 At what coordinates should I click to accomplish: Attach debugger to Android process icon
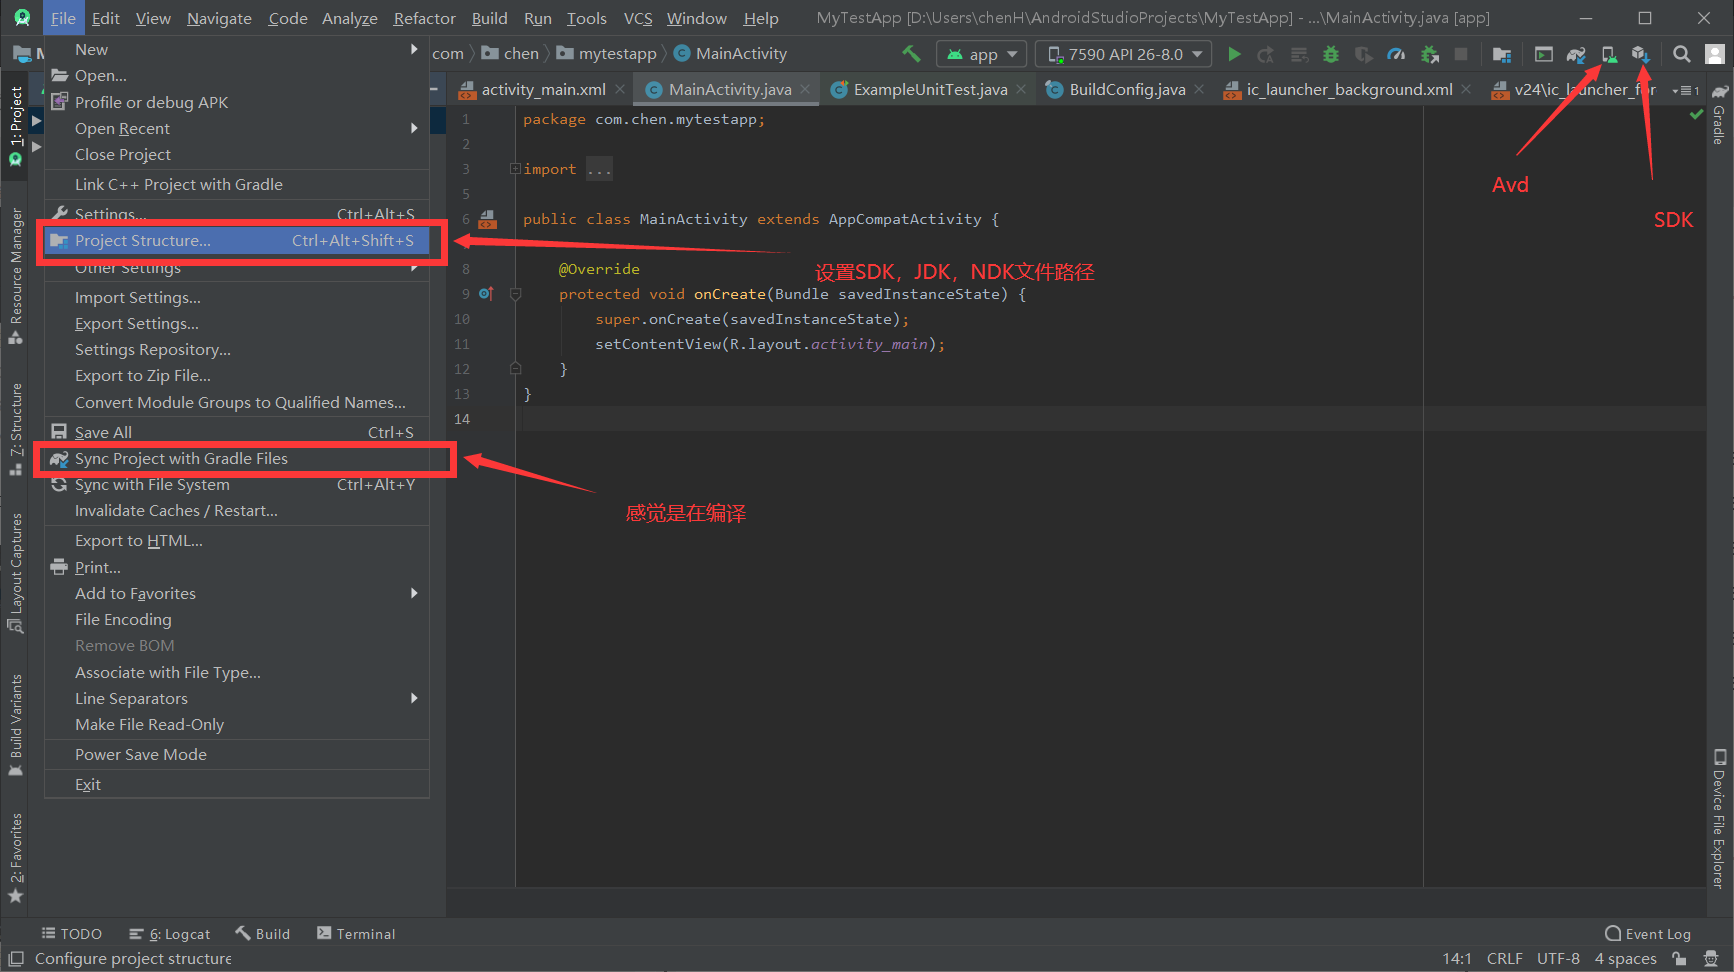pos(1429,54)
